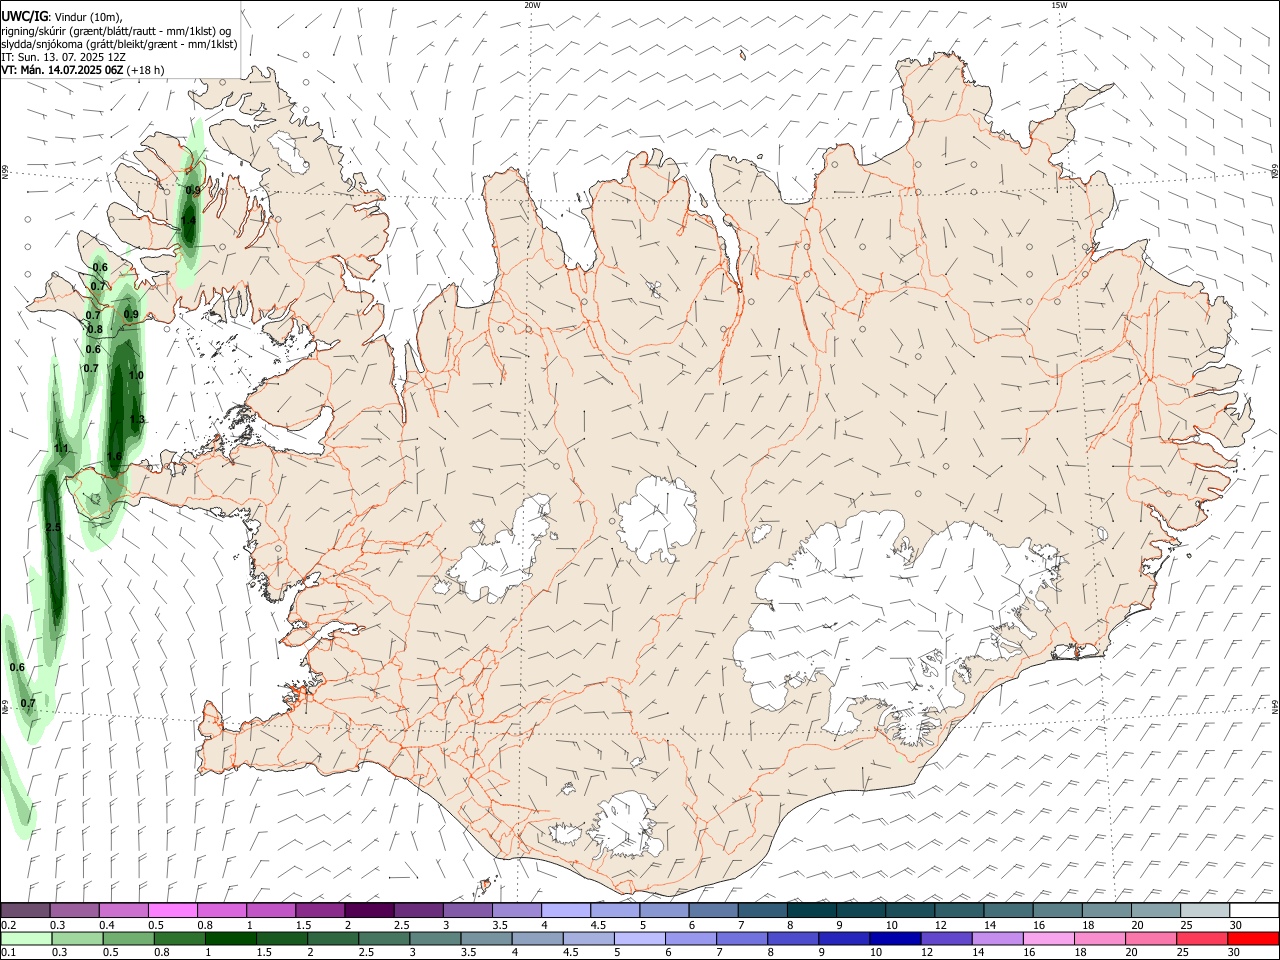Pick the white swatch ending the upper scale
The height and width of the screenshot is (960, 1280).
1254,910
